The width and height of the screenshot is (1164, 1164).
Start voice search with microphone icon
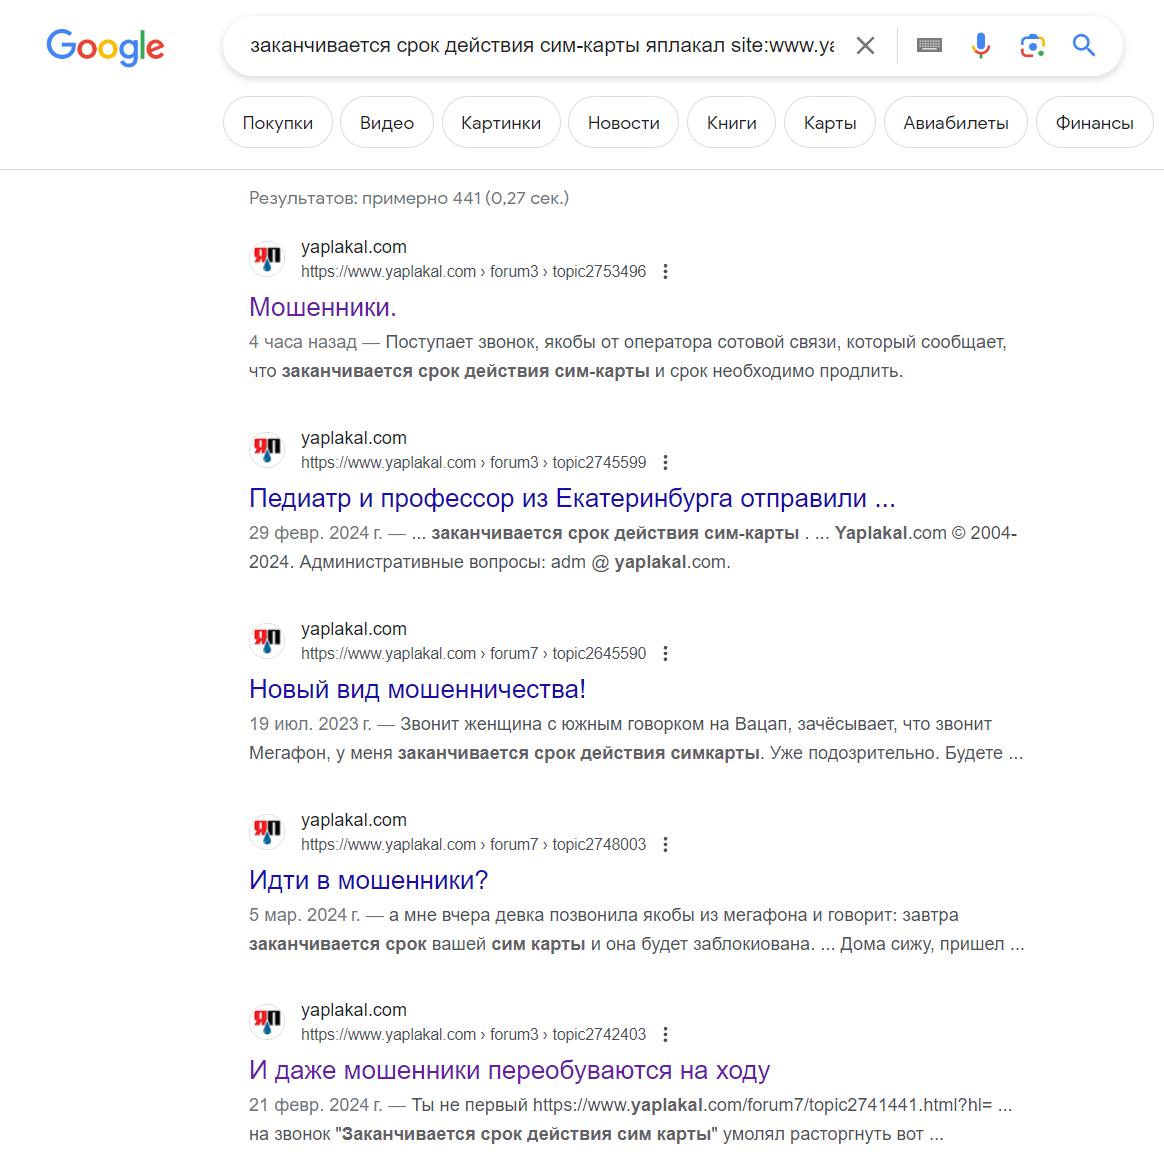click(x=981, y=46)
